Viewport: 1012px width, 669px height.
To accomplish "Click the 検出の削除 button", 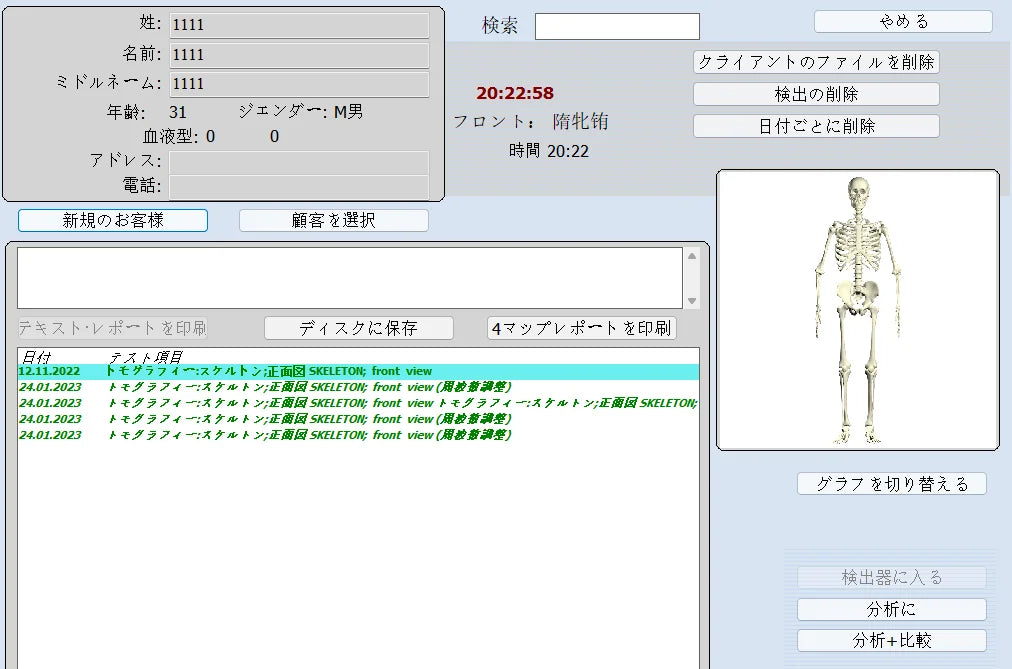I will tap(816, 94).
